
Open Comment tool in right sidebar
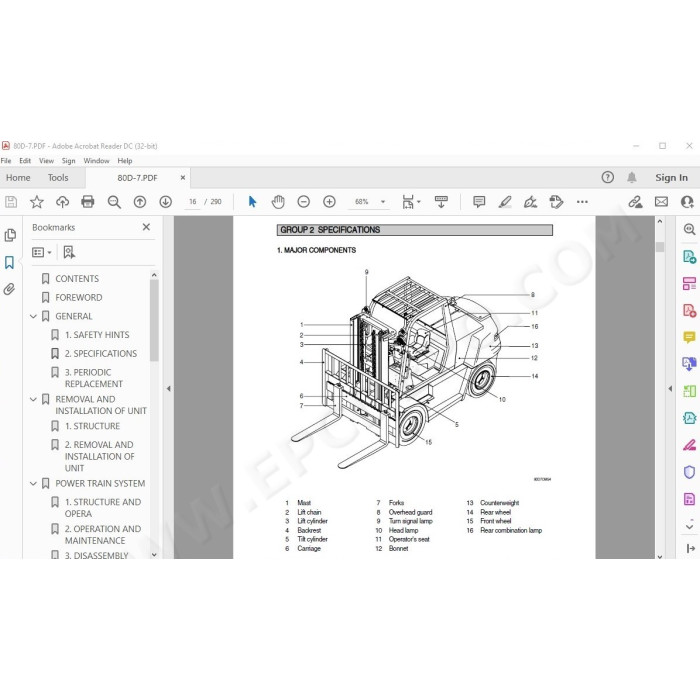[689, 338]
